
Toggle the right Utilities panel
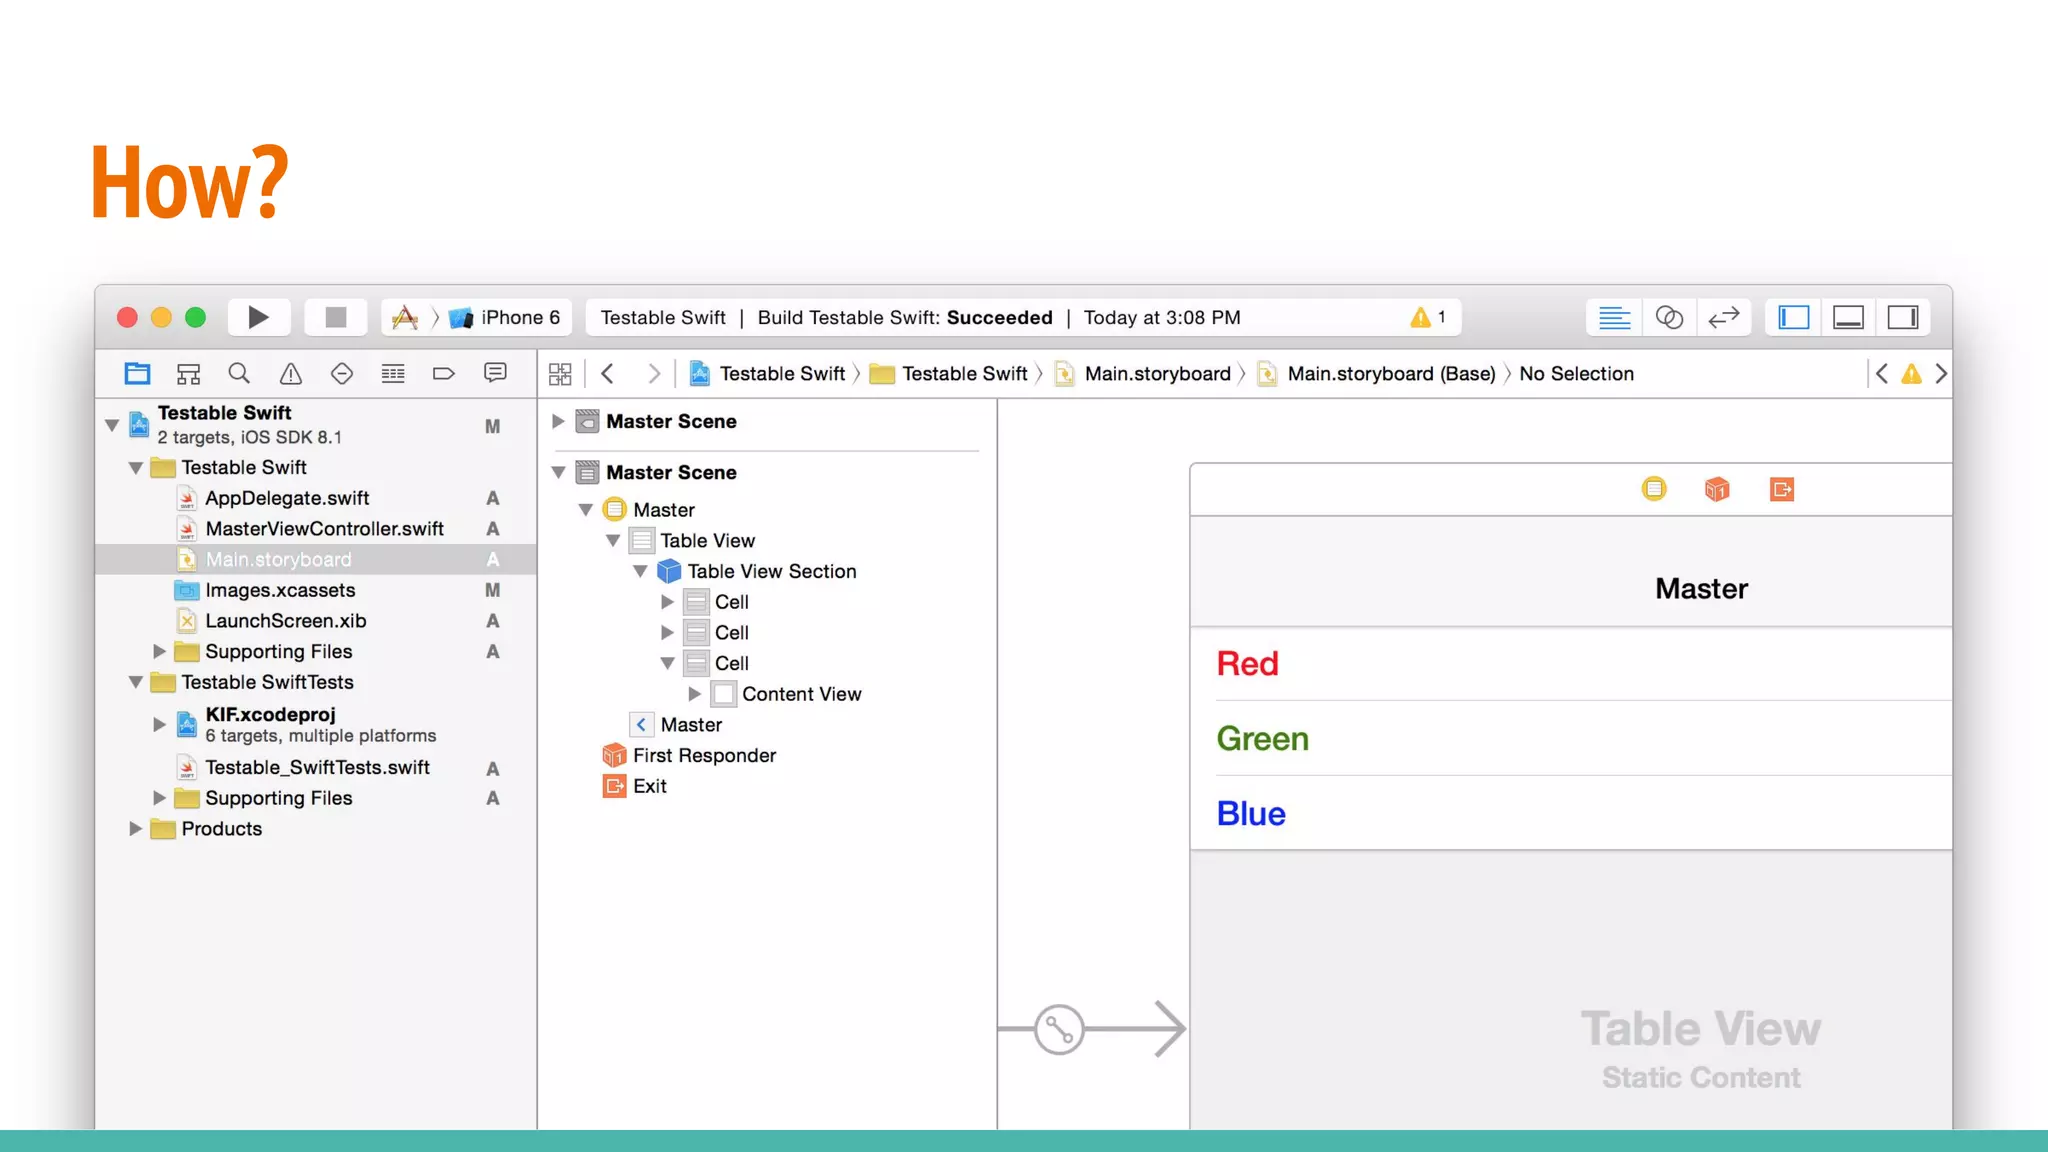coord(1902,317)
